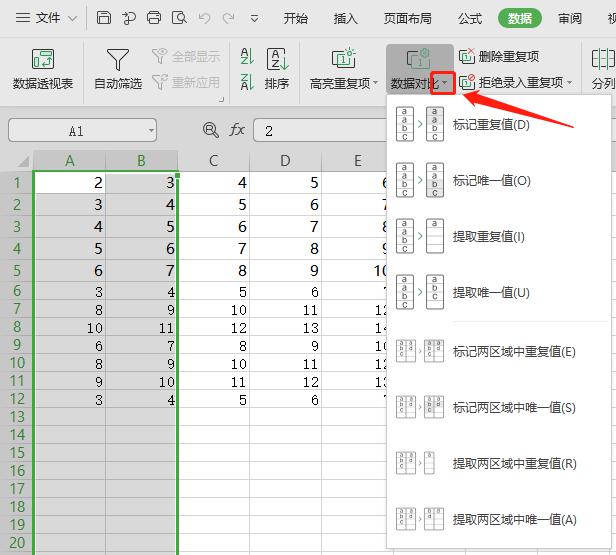Open the Name Box dropdown showing A1
Viewport: 616px width, 555px height.
(x=150, y=131)
